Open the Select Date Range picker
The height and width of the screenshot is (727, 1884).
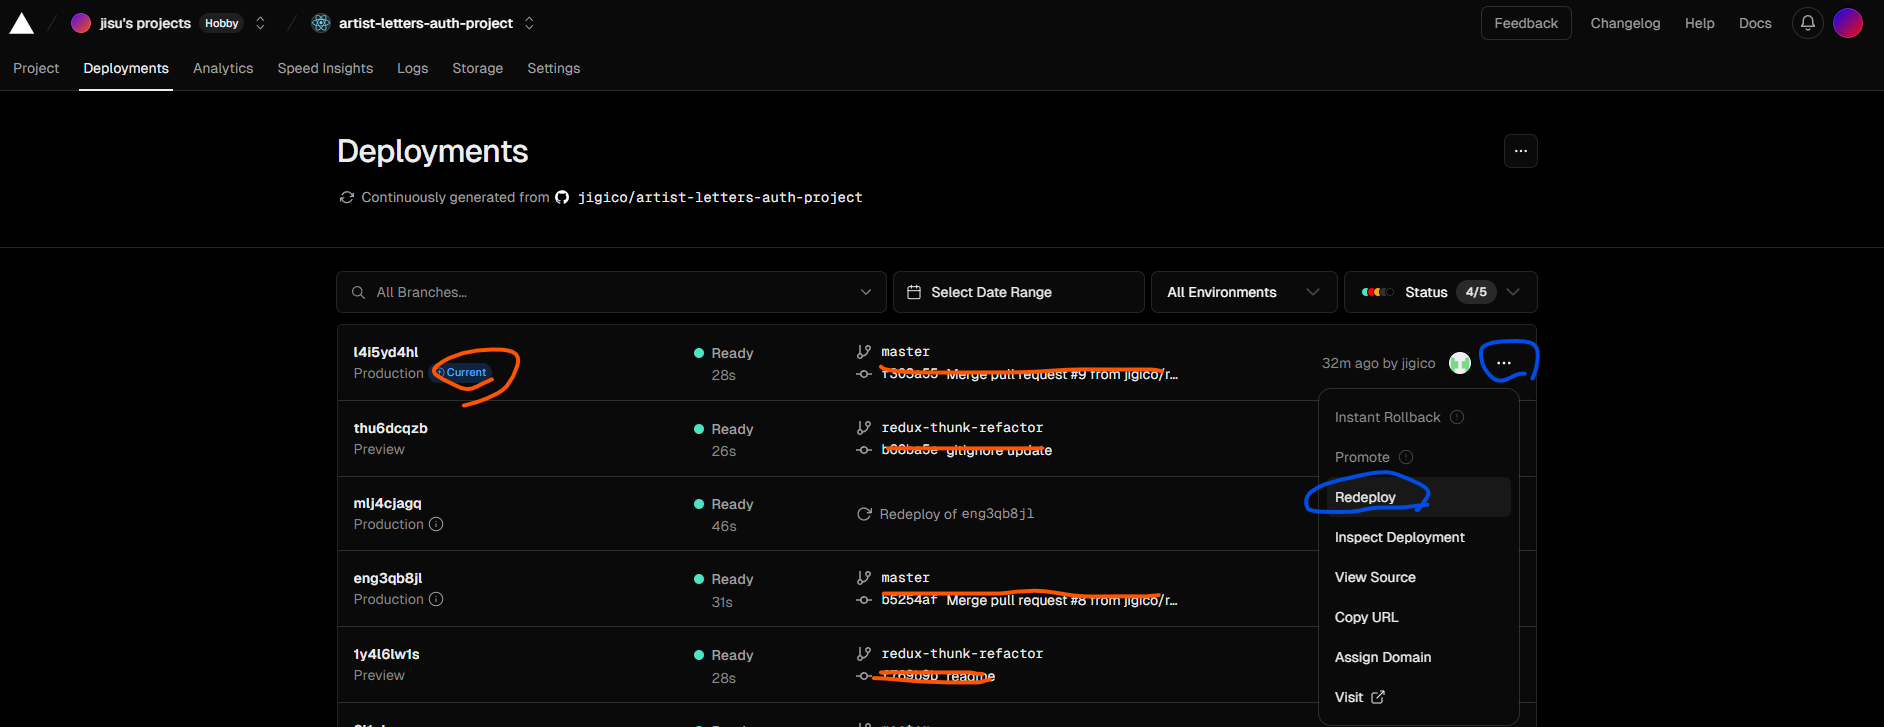click(1018, 292)
